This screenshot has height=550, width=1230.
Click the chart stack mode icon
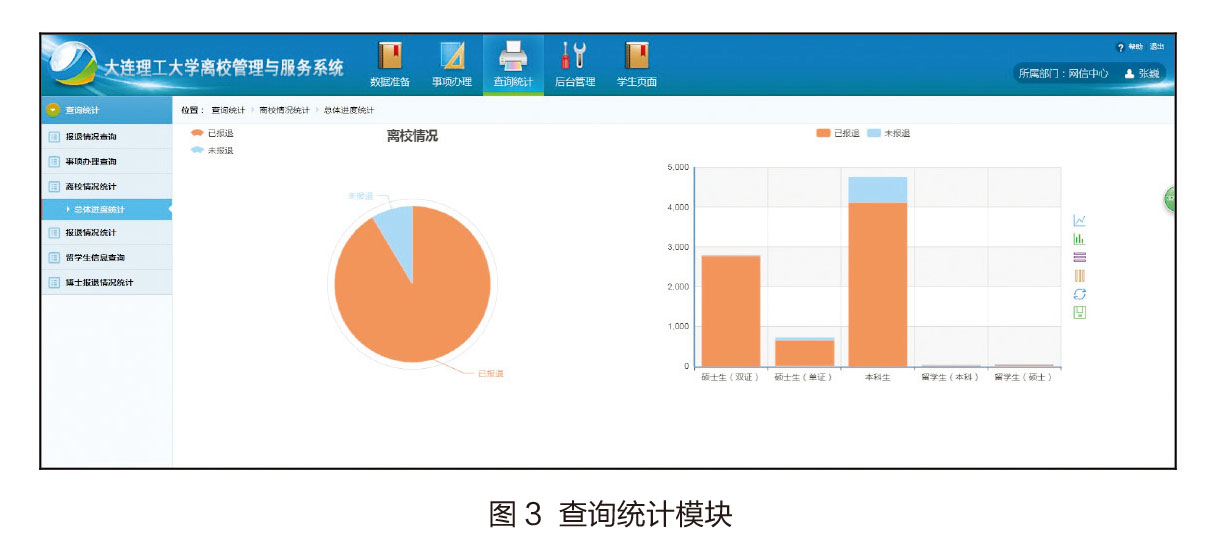tap(1080, 257)
